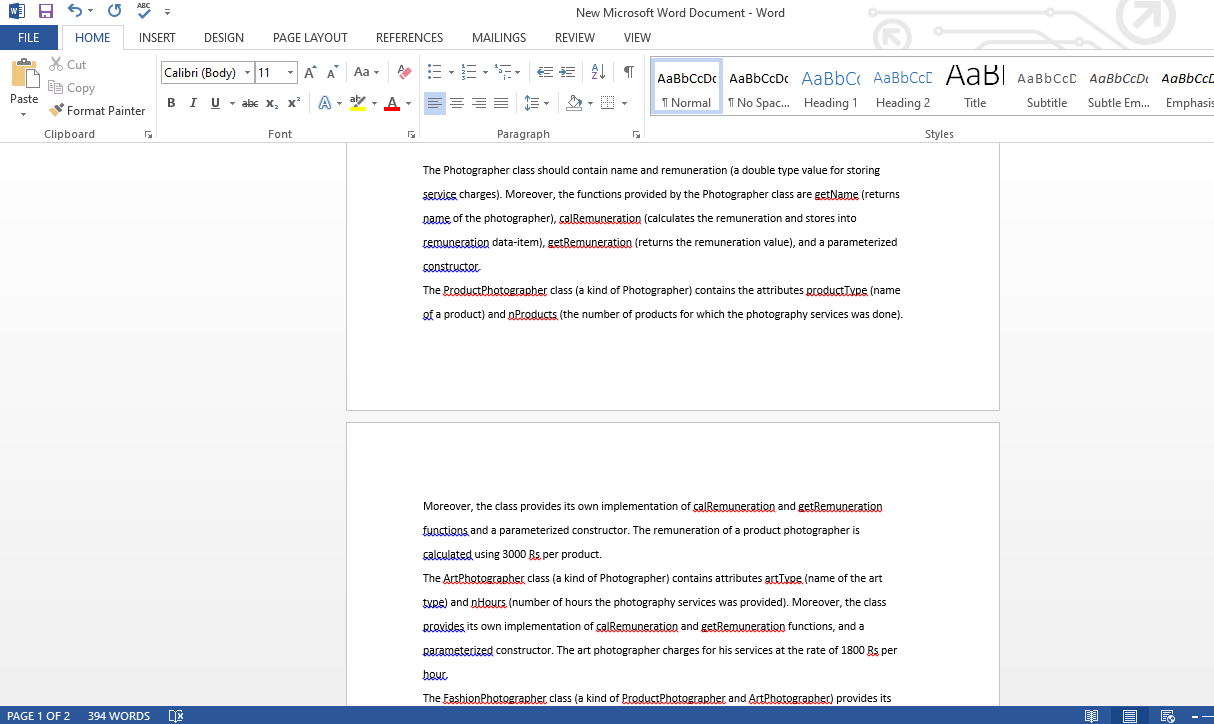Toggle underline formatting
The width and height of the screenshot is (1214, 724).
[x=215, y=103]
